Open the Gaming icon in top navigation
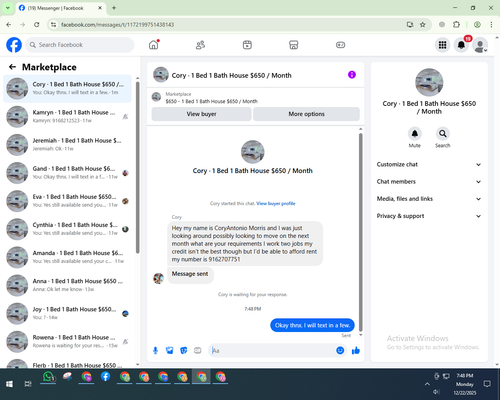The width and height of the screenshot is (500, 400). point(340,45)
